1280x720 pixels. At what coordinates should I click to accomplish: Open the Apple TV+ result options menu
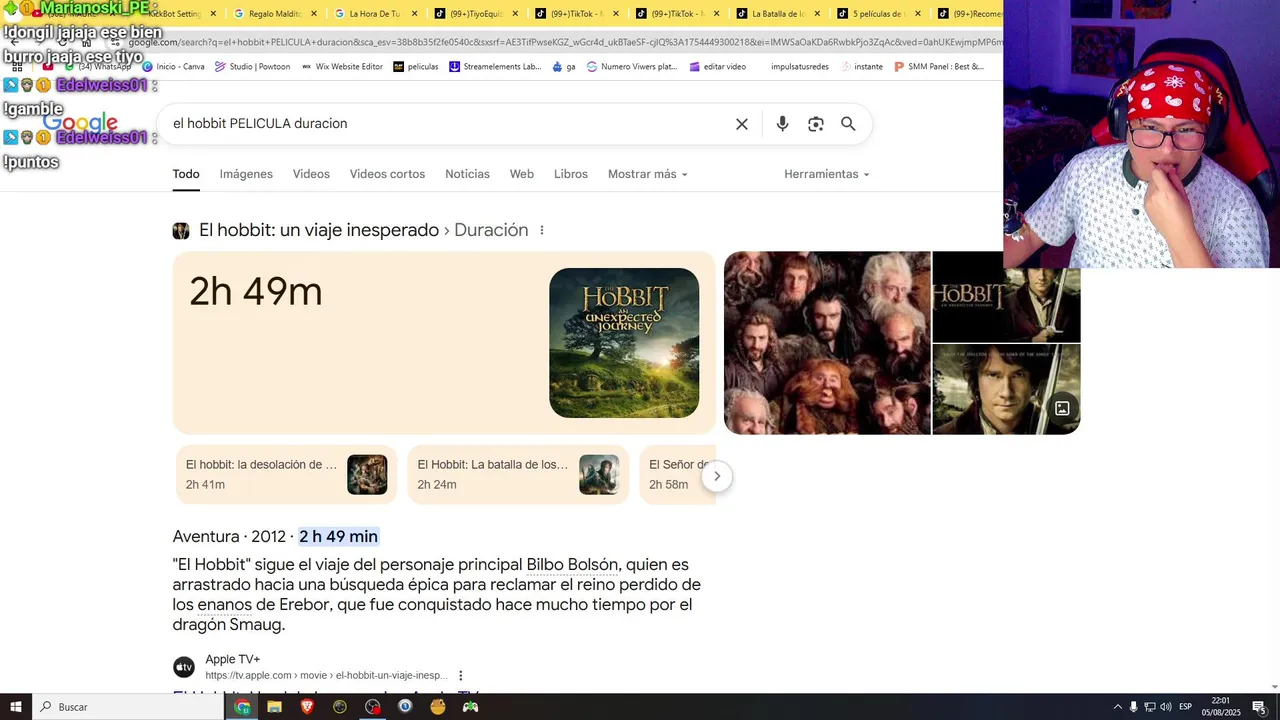click(461, 676)
